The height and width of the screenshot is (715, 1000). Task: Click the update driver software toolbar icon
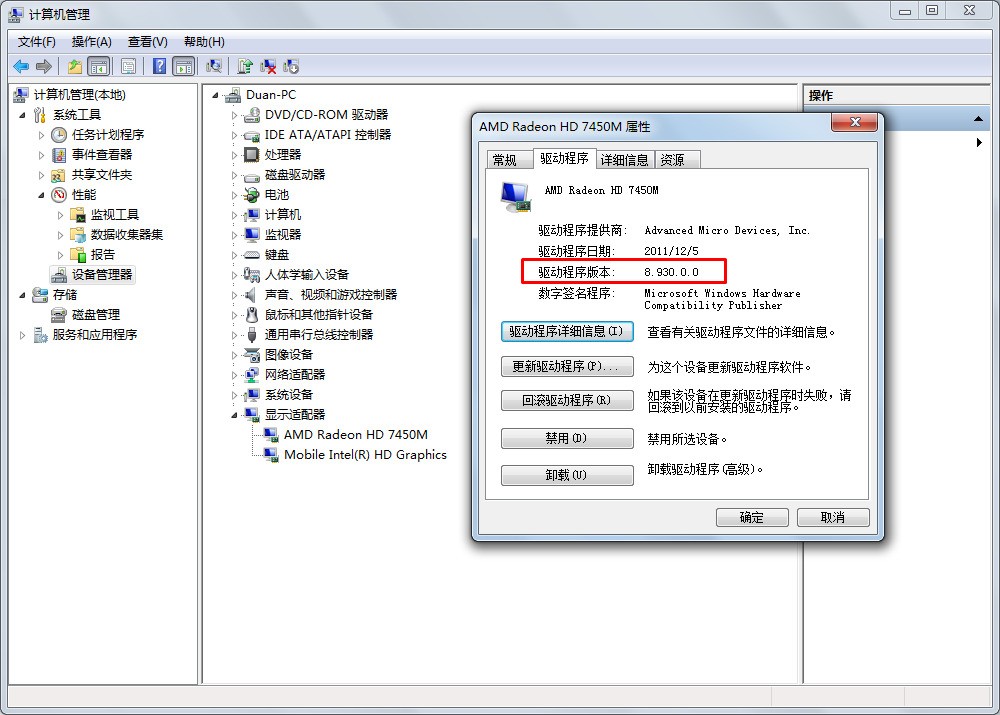[x=245, y=66]
